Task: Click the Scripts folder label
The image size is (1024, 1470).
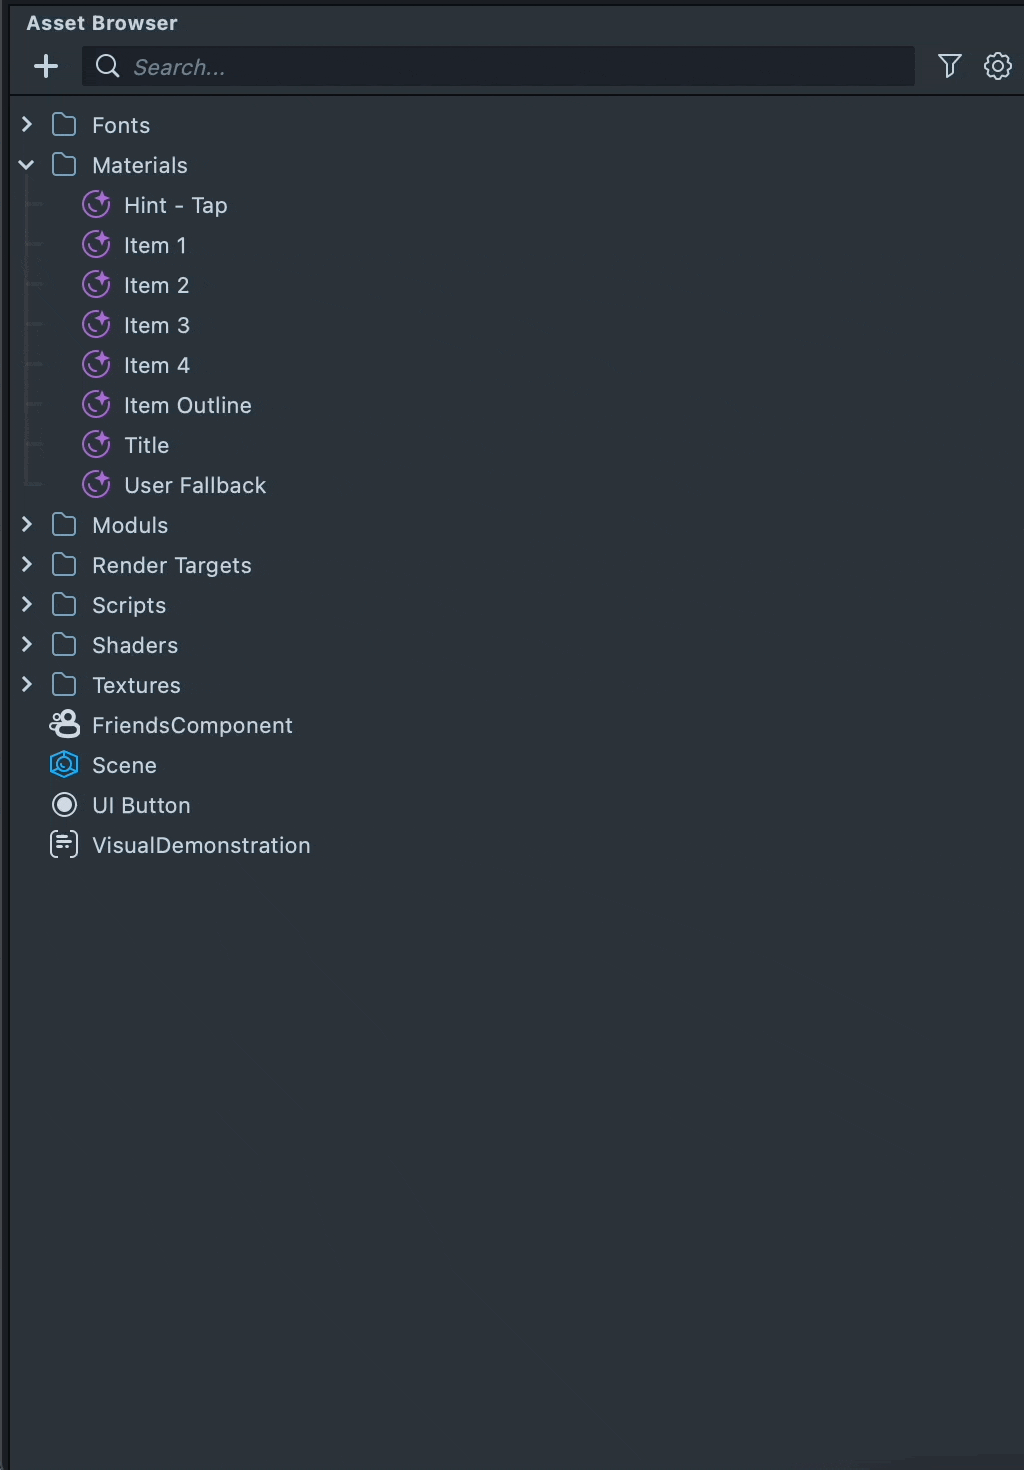Action: click(129, 605)
